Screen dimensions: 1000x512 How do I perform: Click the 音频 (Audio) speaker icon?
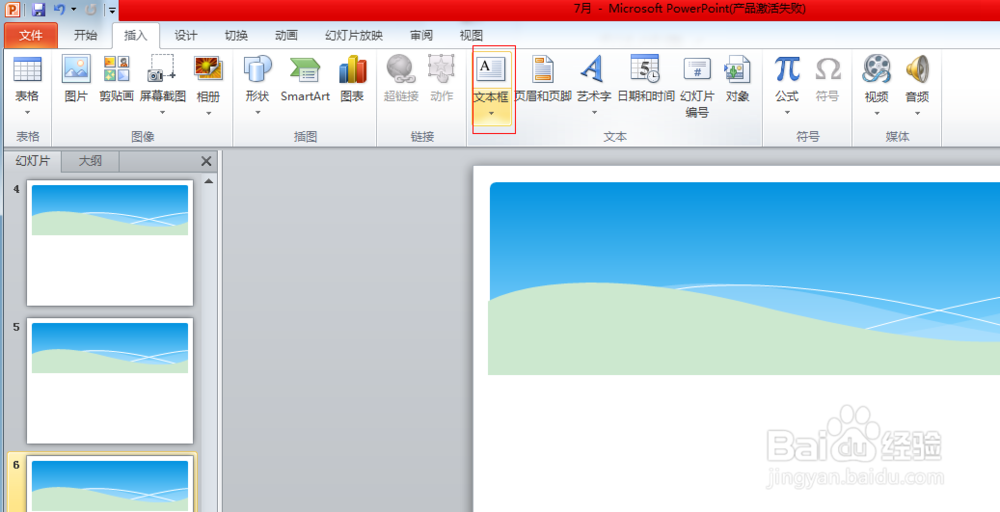pos(917,69)
